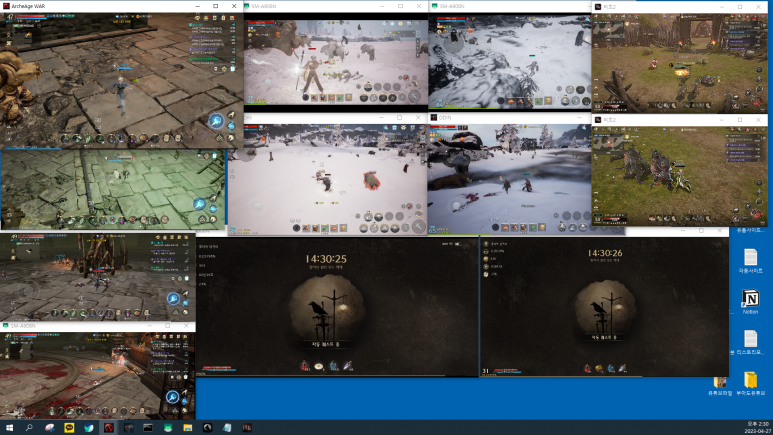Viewport: 773px width, 435px height.
Task: Click crow emblem in the 14:30:26 window
Action: click(x=605, y=310)
